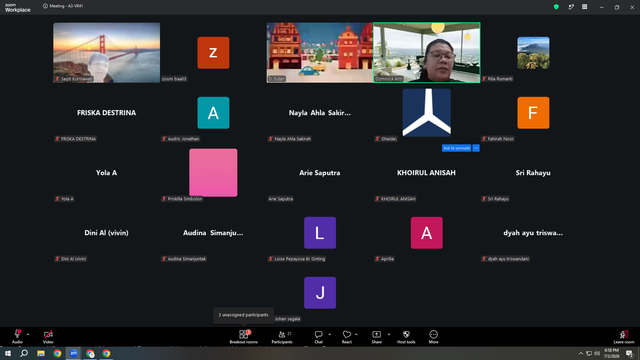640x360 pixels.
Task: Expand the Chat options arrow
Action: coord(329,334)
